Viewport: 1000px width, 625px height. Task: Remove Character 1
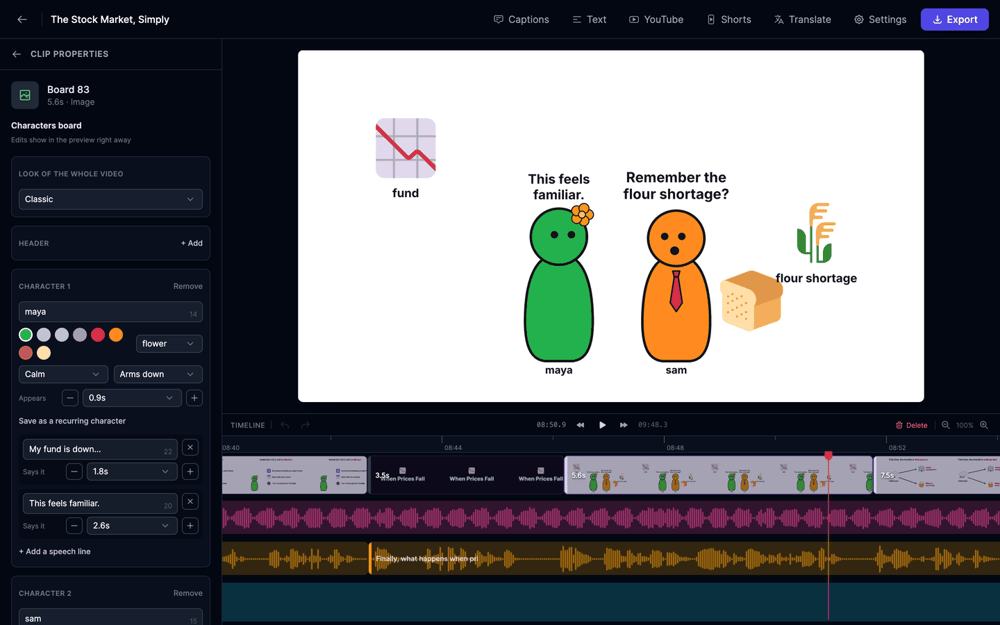coord(188,286)
